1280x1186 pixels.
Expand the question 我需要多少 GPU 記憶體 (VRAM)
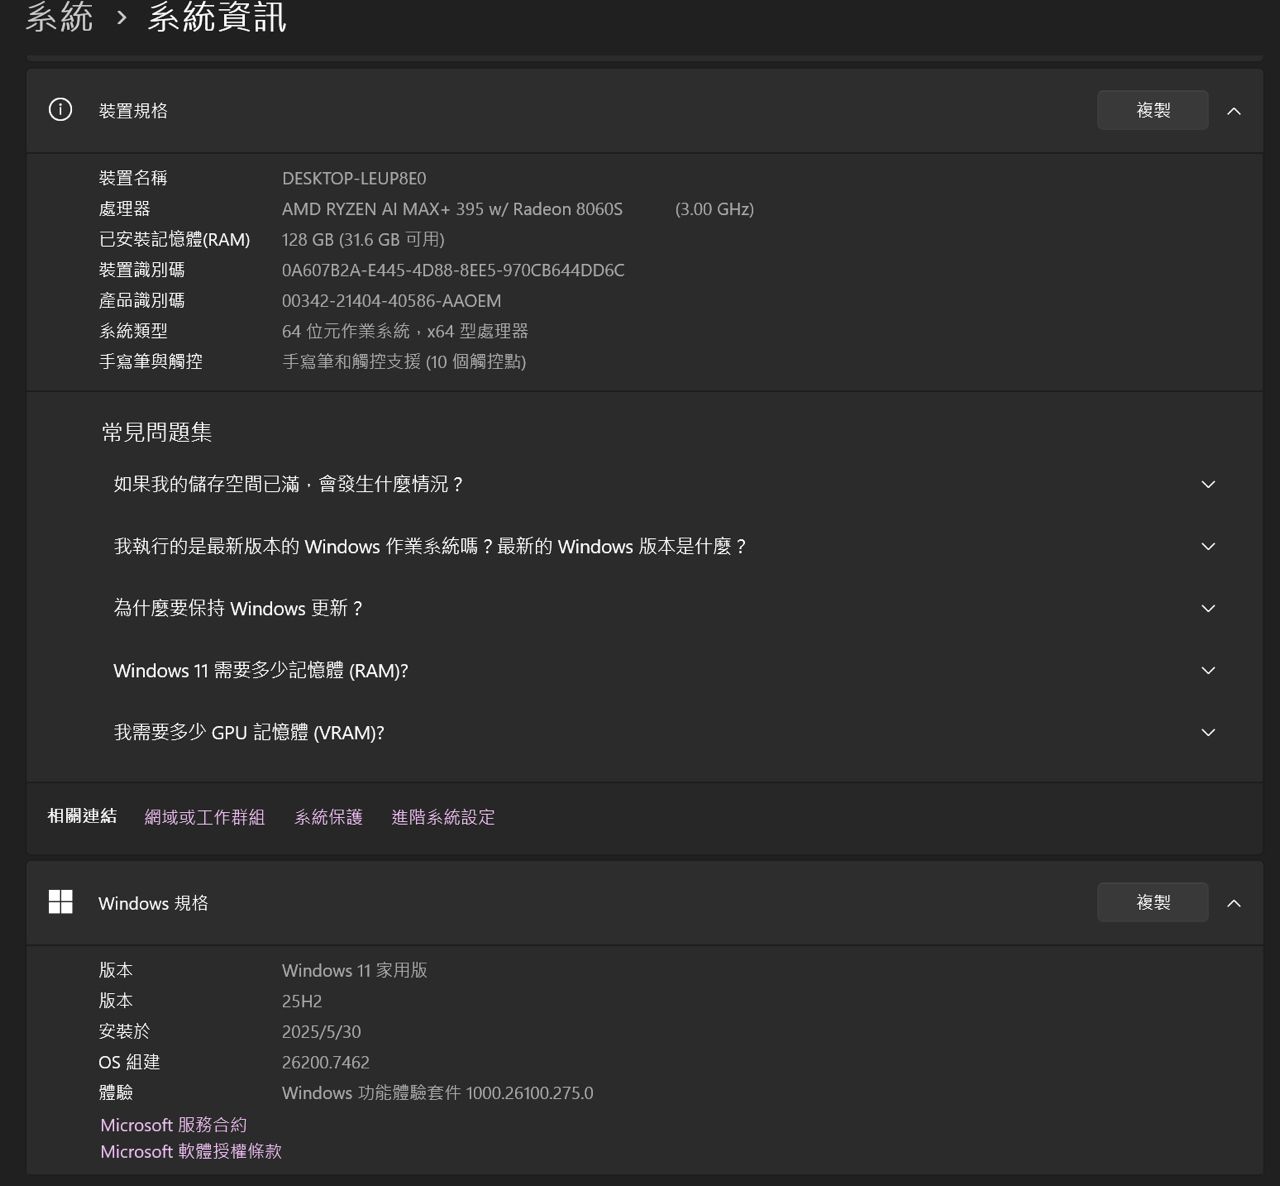1208,733
